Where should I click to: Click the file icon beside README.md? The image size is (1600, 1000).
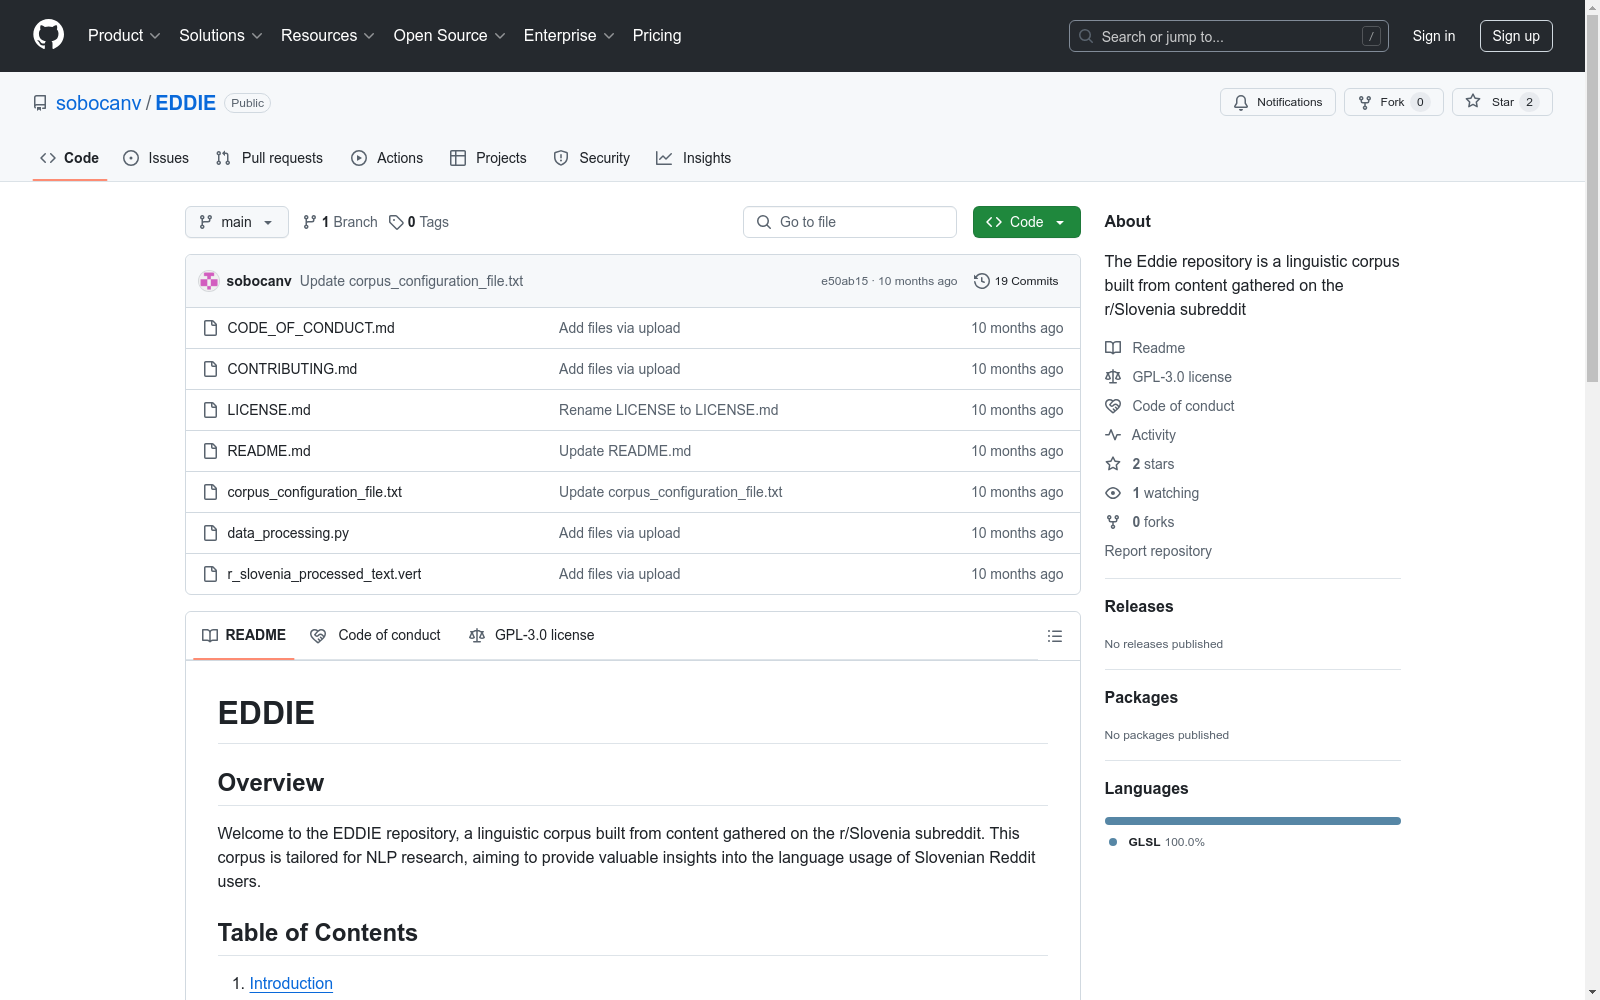tap(210, 451)
